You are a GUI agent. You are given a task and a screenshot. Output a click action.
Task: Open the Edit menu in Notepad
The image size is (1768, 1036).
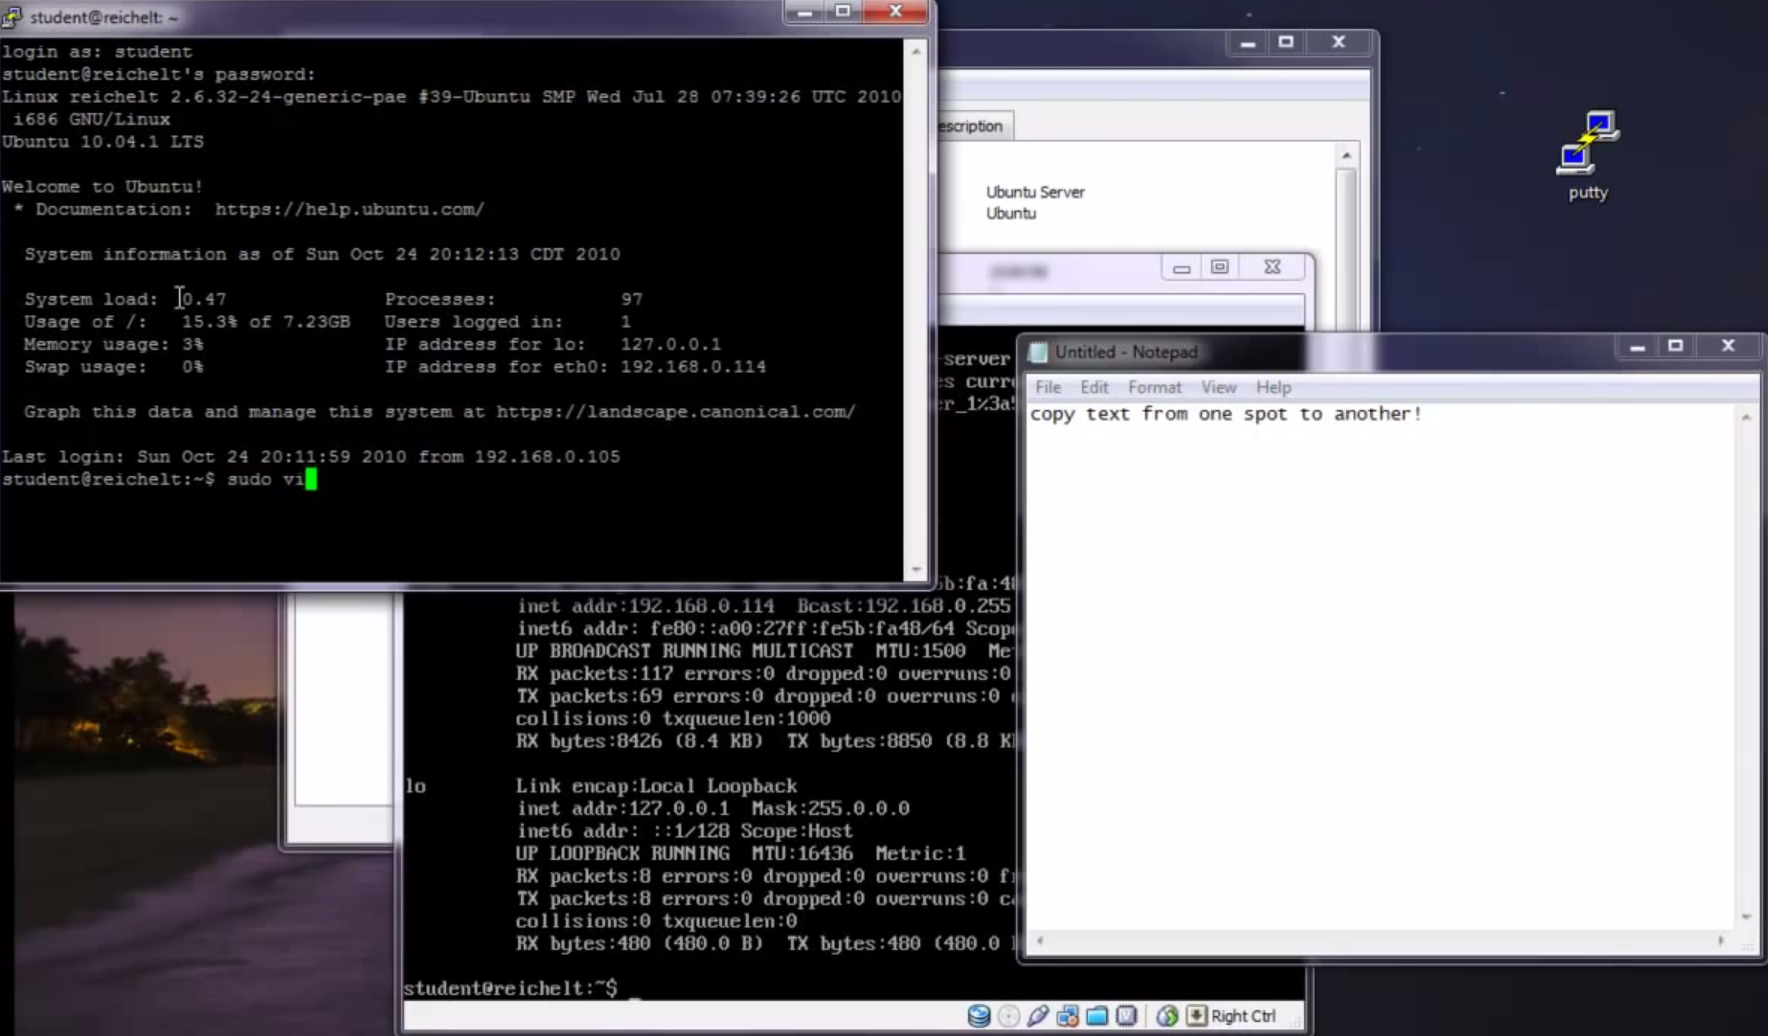pyautogui.click(x=1094, y=387)
